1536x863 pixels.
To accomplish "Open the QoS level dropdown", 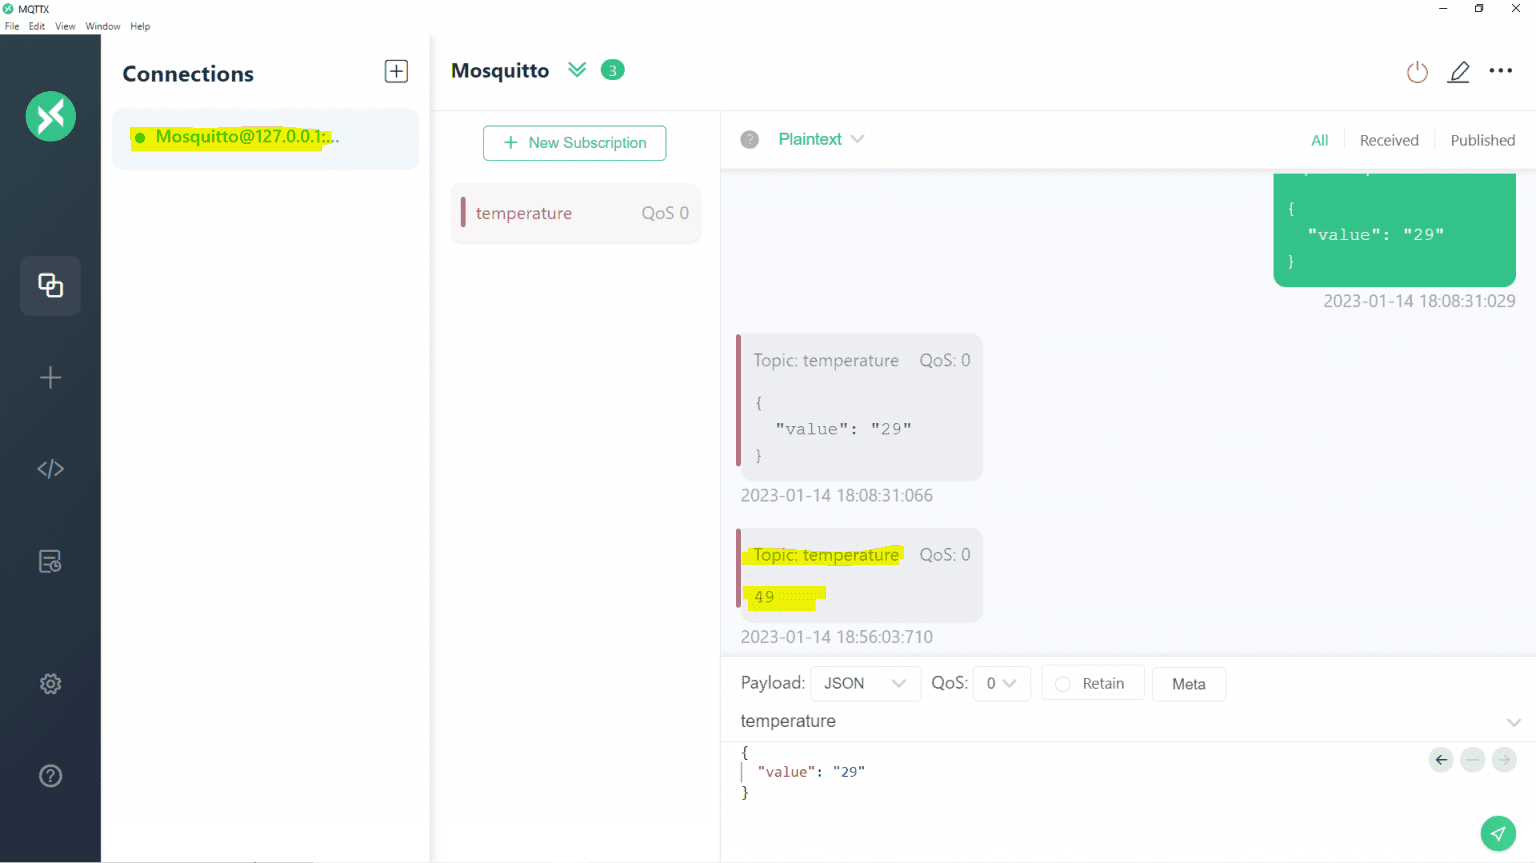I will point(1001,684).
